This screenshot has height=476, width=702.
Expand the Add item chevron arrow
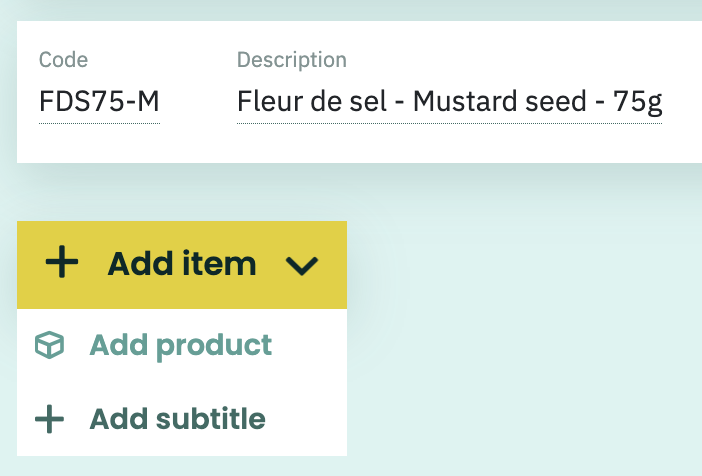click(x=302, y=266)
